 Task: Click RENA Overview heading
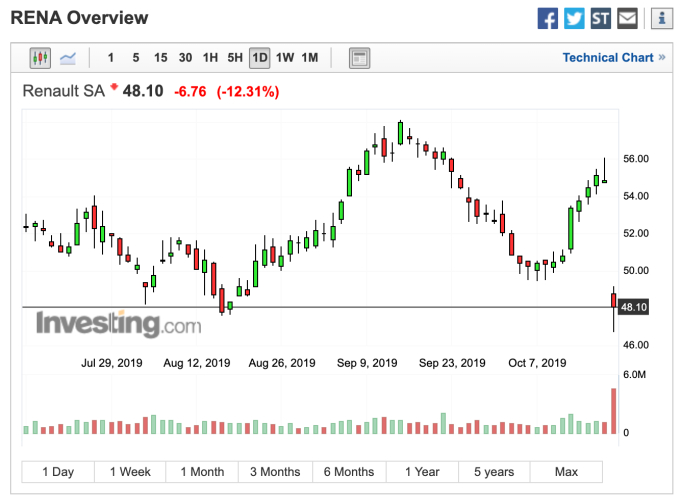(79, 18)
